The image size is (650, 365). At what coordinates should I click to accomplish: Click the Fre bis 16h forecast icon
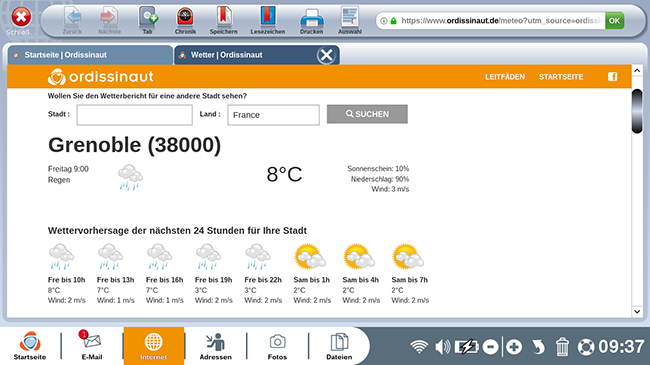pyautogui.click(x=159, y=257)
